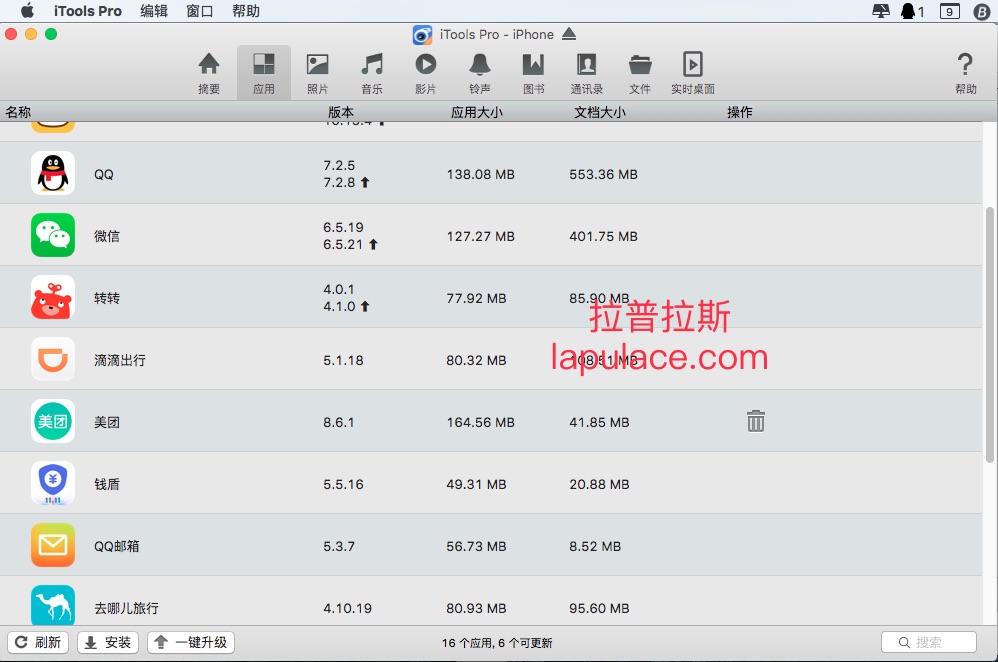Image resolution: width=998 pixels, height=662 pixels.
Task: Click the 刷新 refresh button
Action: point(38,642)
